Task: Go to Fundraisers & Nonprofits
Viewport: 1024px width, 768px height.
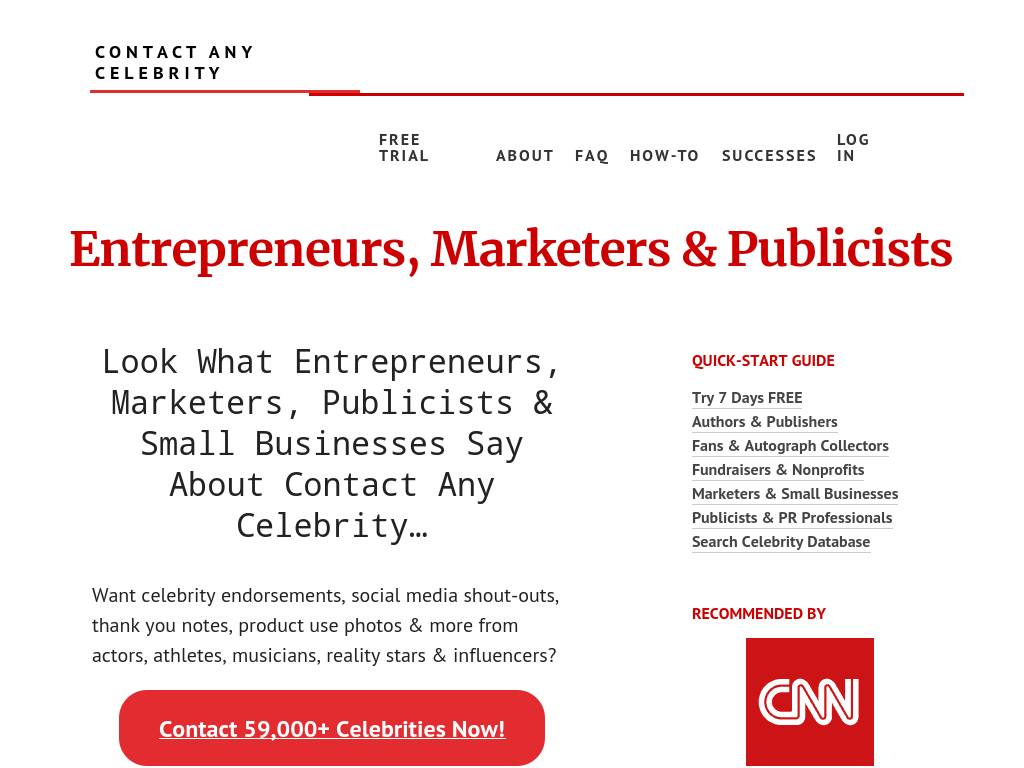Action: 778,470
